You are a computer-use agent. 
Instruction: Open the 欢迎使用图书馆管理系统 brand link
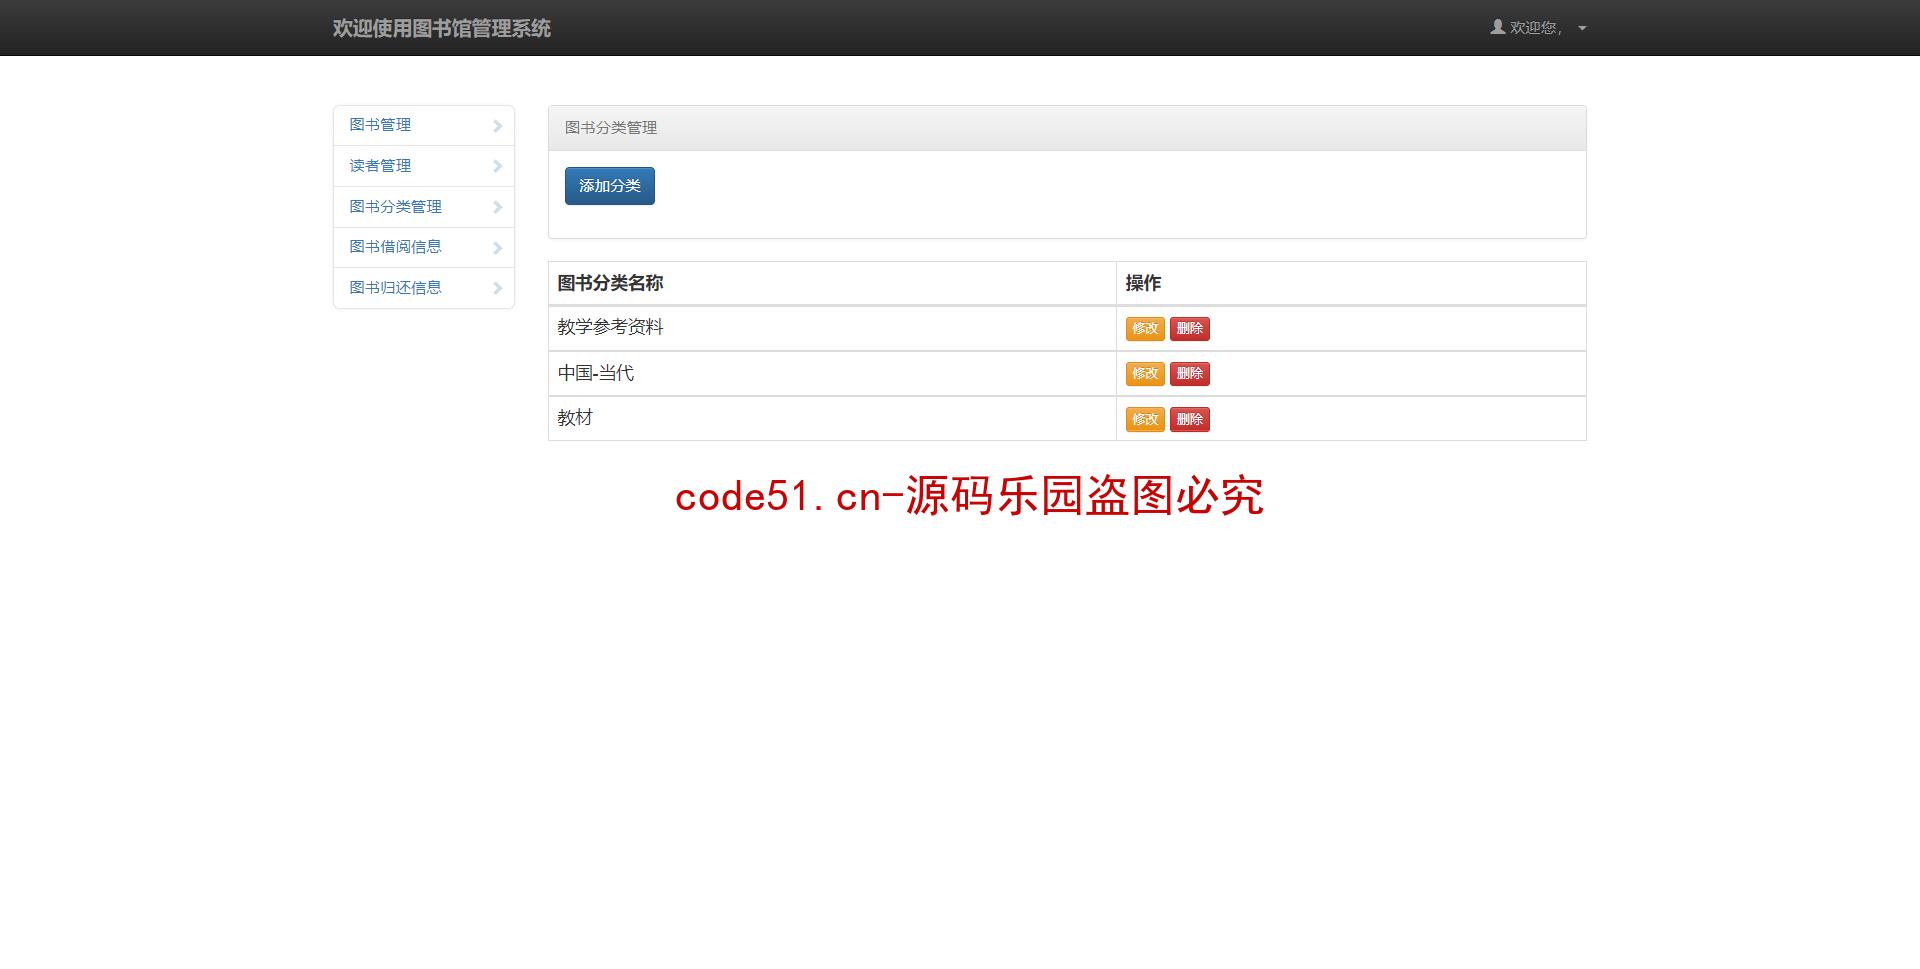pos(442,28)
